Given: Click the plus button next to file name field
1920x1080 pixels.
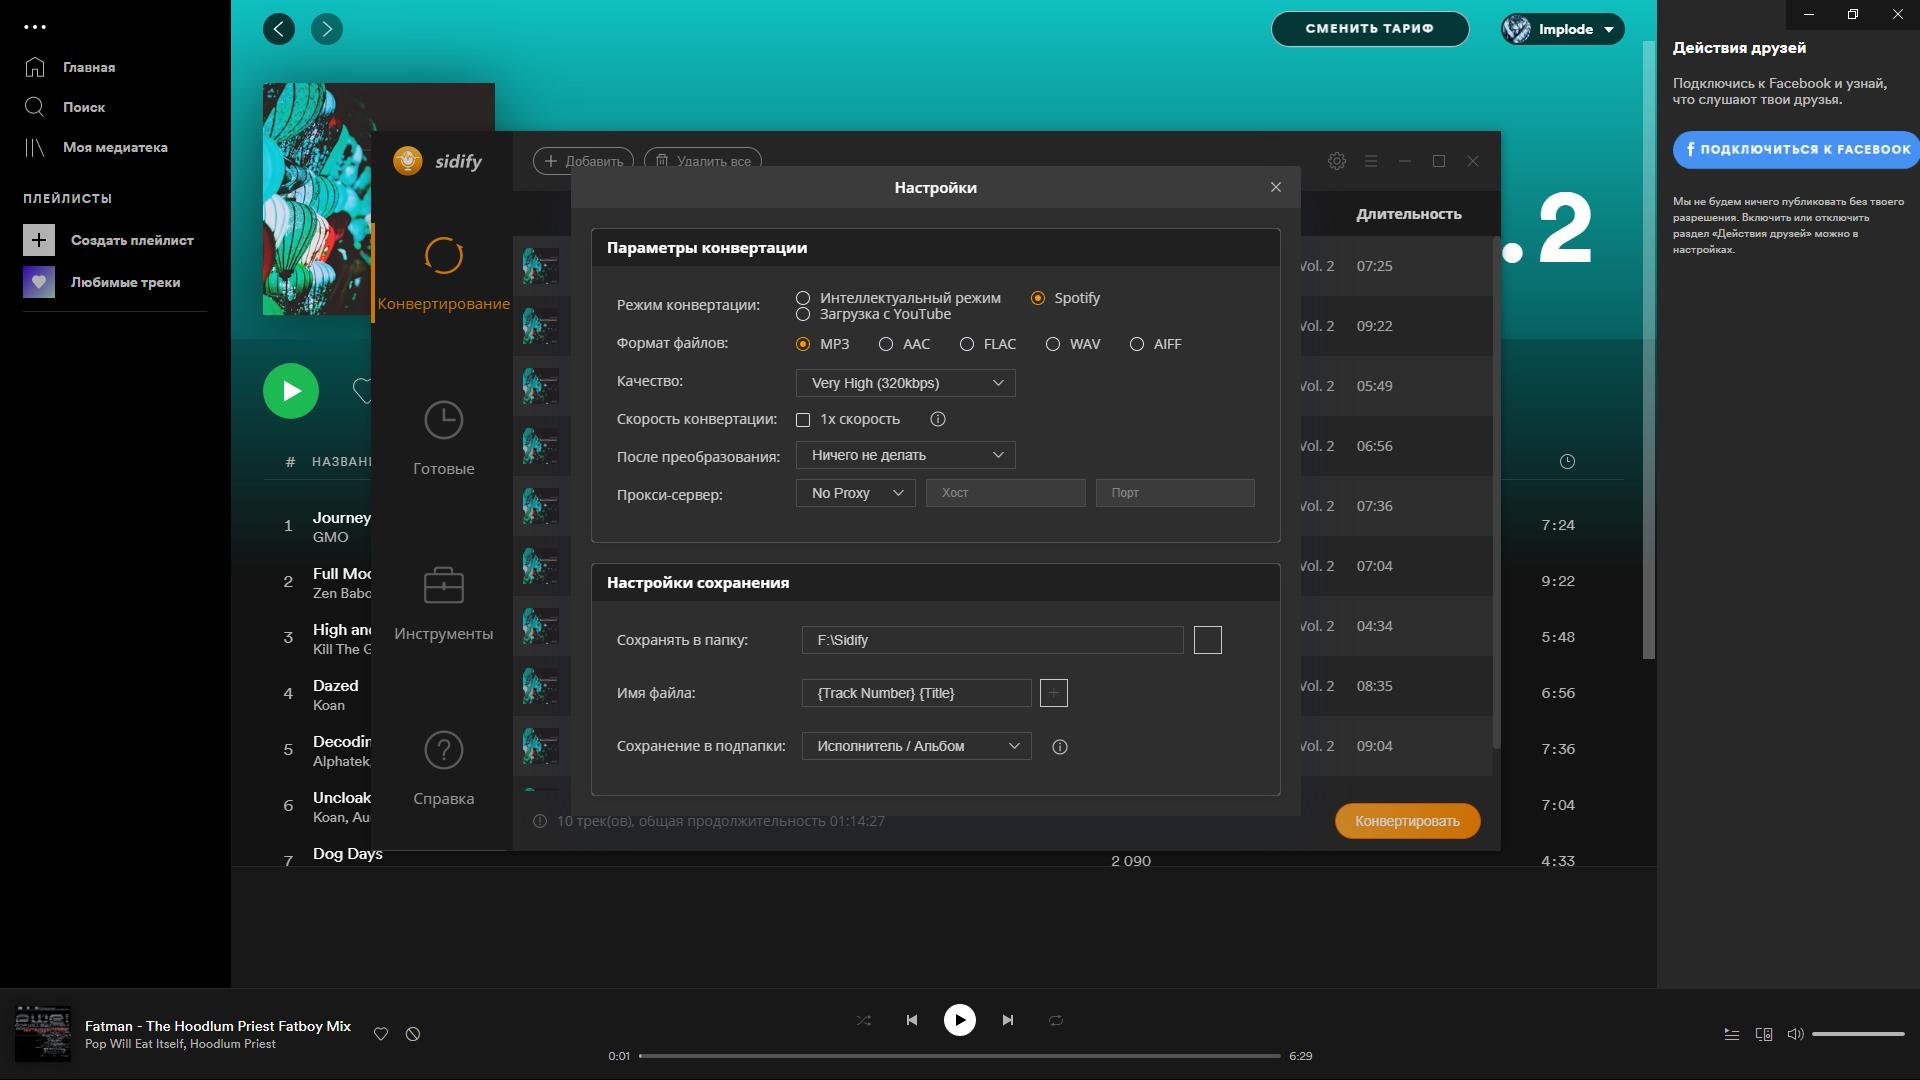Looking at the screenshot, I should coord(1053,693).
